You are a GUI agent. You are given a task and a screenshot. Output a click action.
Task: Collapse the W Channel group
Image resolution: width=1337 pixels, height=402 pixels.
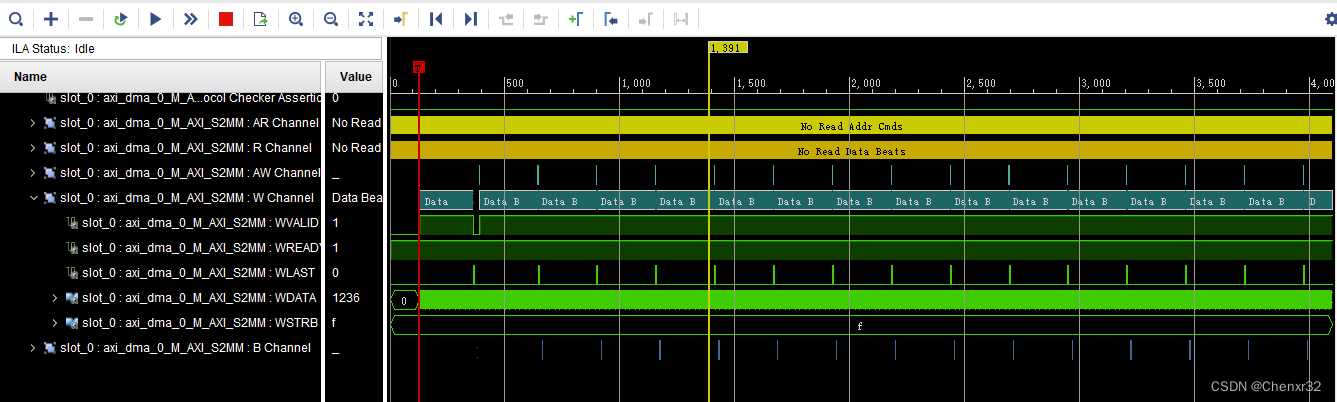pyautogui.click(x=32, y=198)
